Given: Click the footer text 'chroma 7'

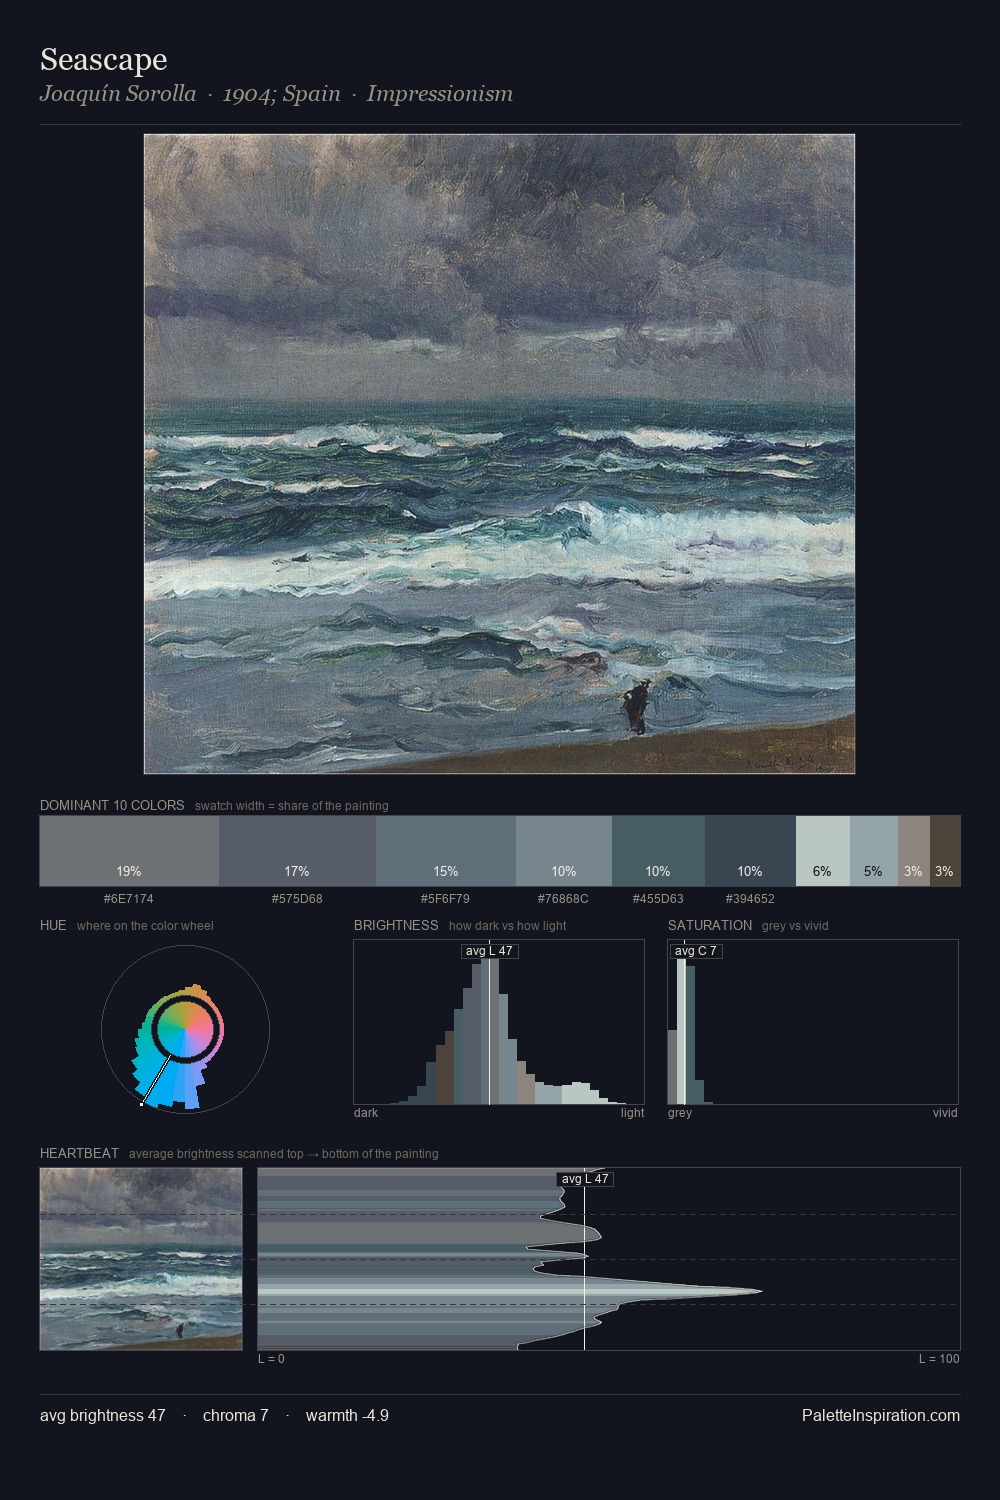Looking at the screenshot, I should [236, 1415].
